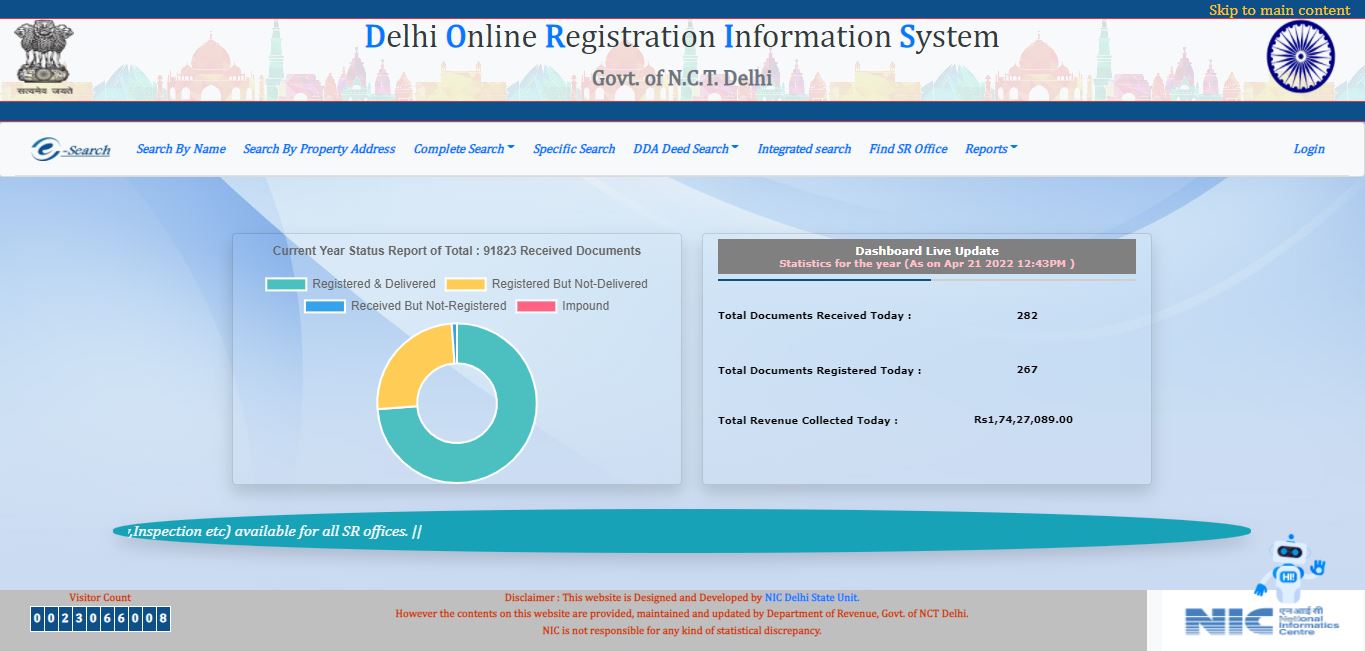The height and width of the screenshot is (651, 1365).
Task: Select Integrated search navigation item
Action: tap(803, 148)
